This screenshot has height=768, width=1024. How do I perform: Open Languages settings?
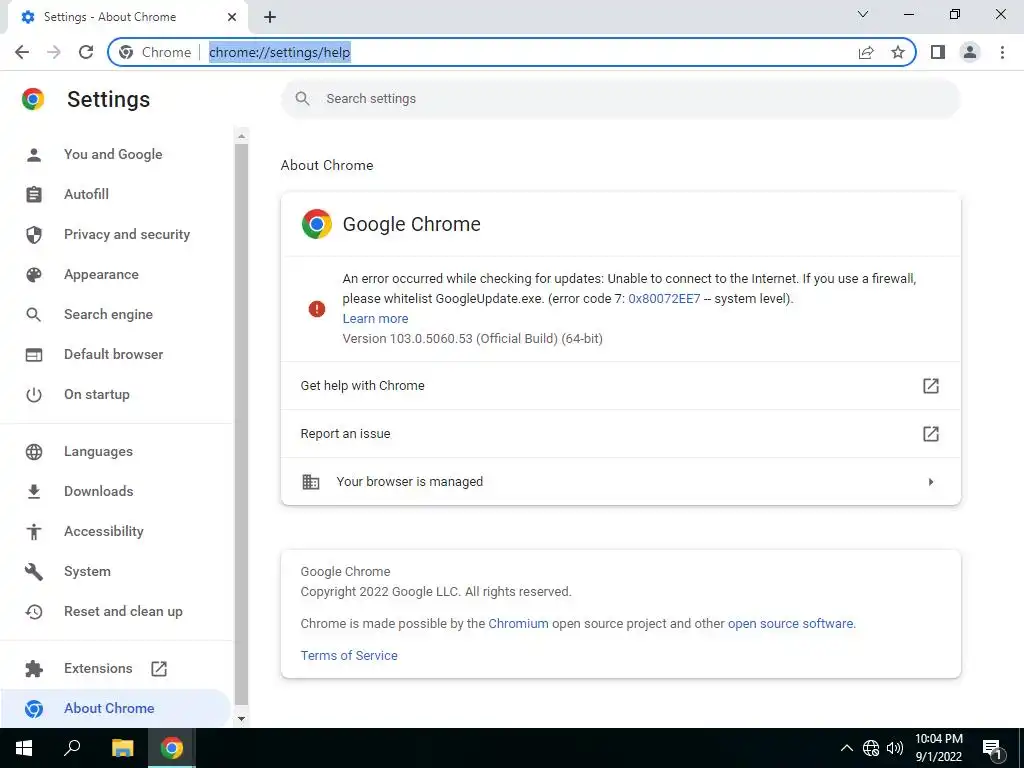[98, 451]
